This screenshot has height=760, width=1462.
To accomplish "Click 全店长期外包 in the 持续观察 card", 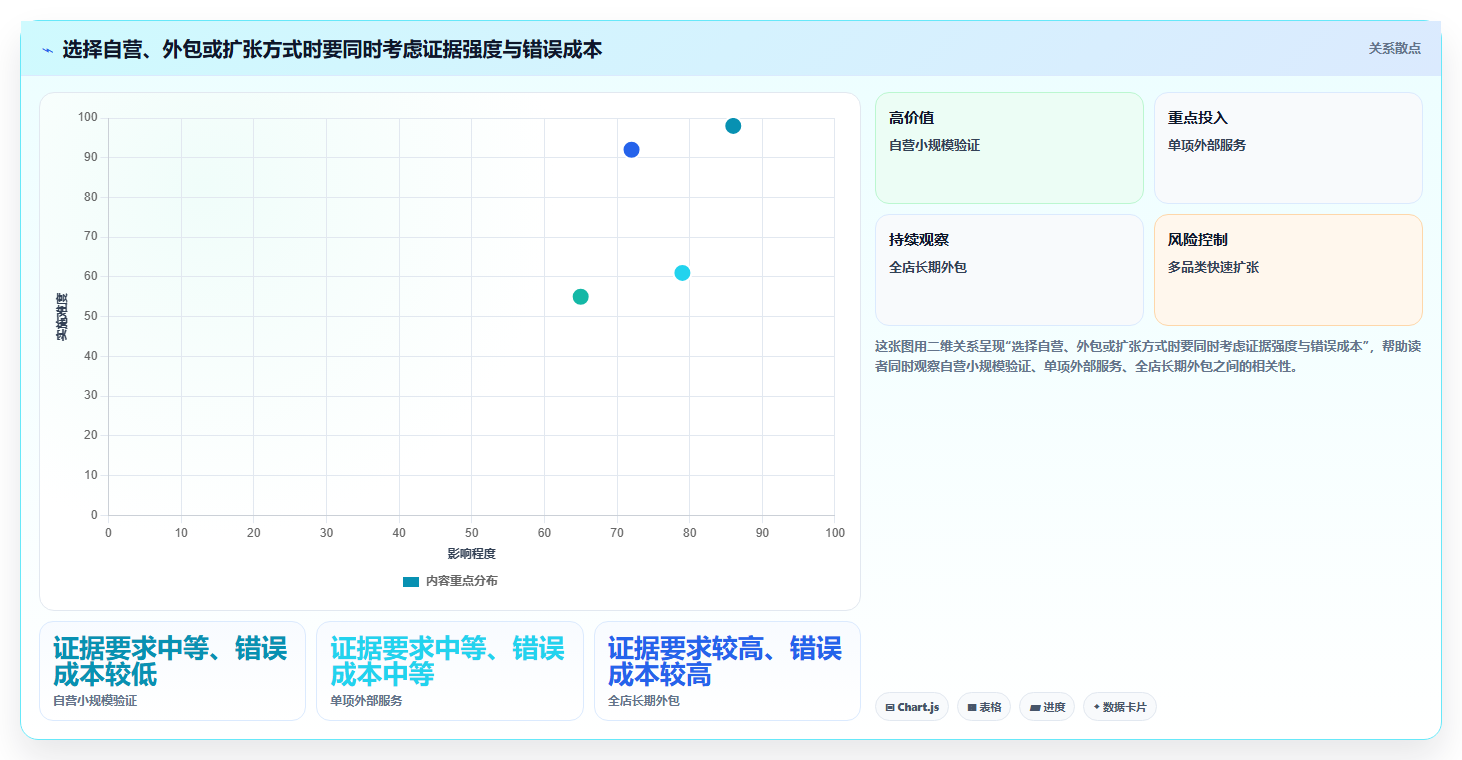I will 928,267.
